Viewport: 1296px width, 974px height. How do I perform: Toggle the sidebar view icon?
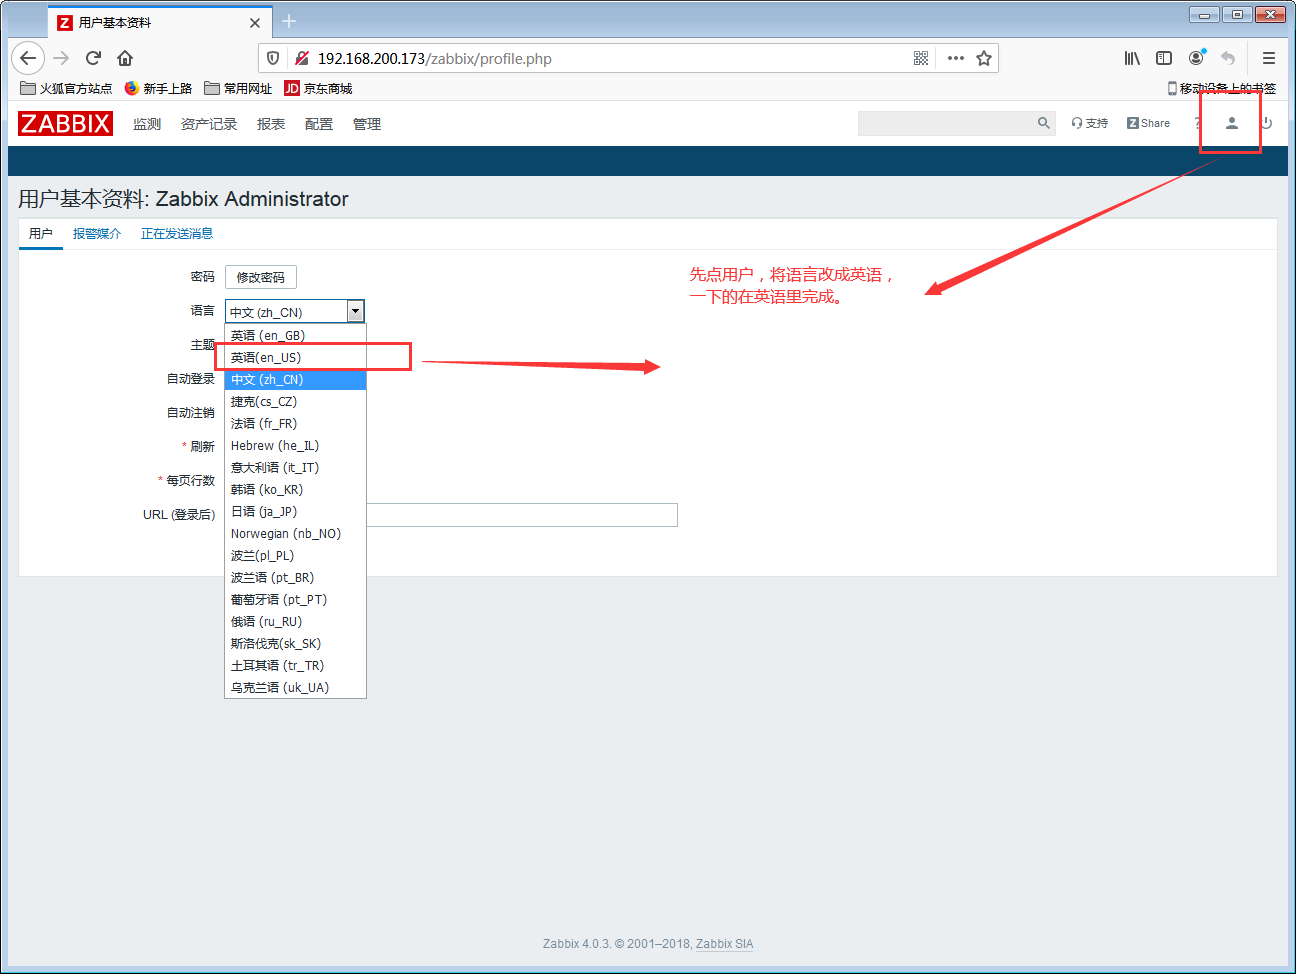click(1164, 58)
